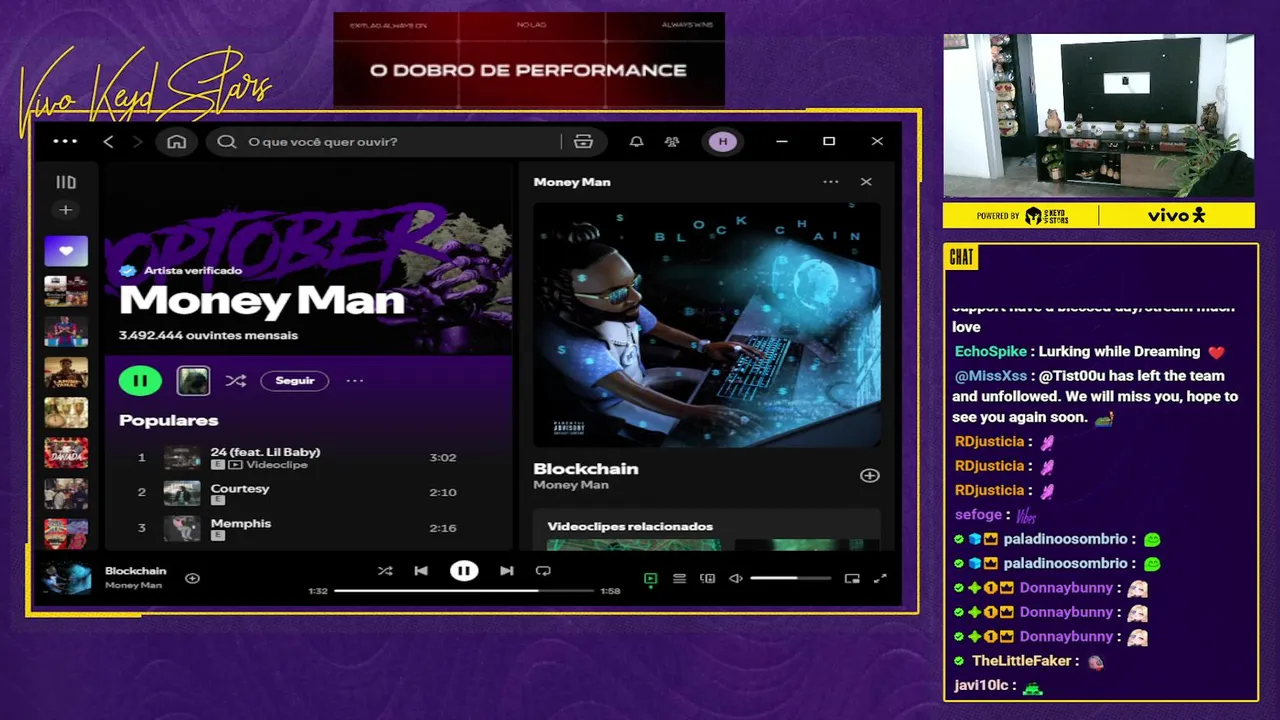Click the search magnifier icon
Screen dimensions: 1280x720
227,141
